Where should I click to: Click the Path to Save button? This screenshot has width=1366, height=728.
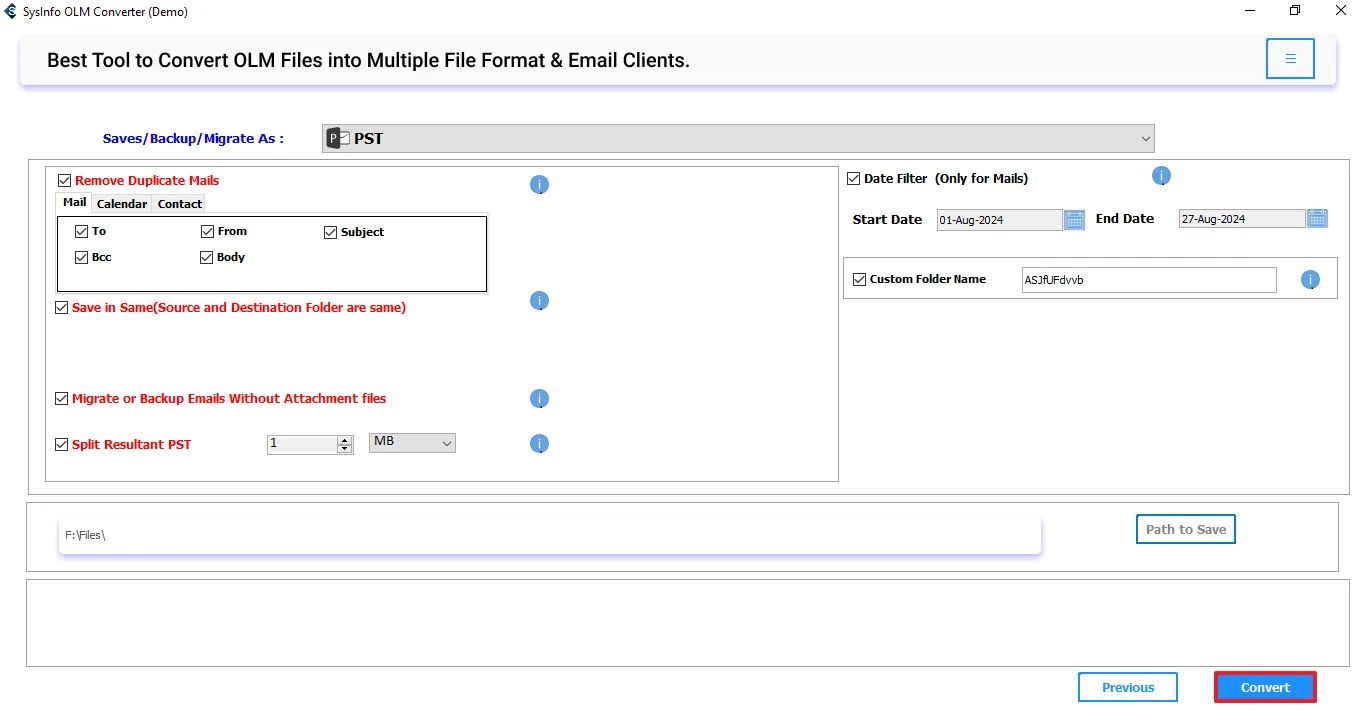coord(1185,530)
